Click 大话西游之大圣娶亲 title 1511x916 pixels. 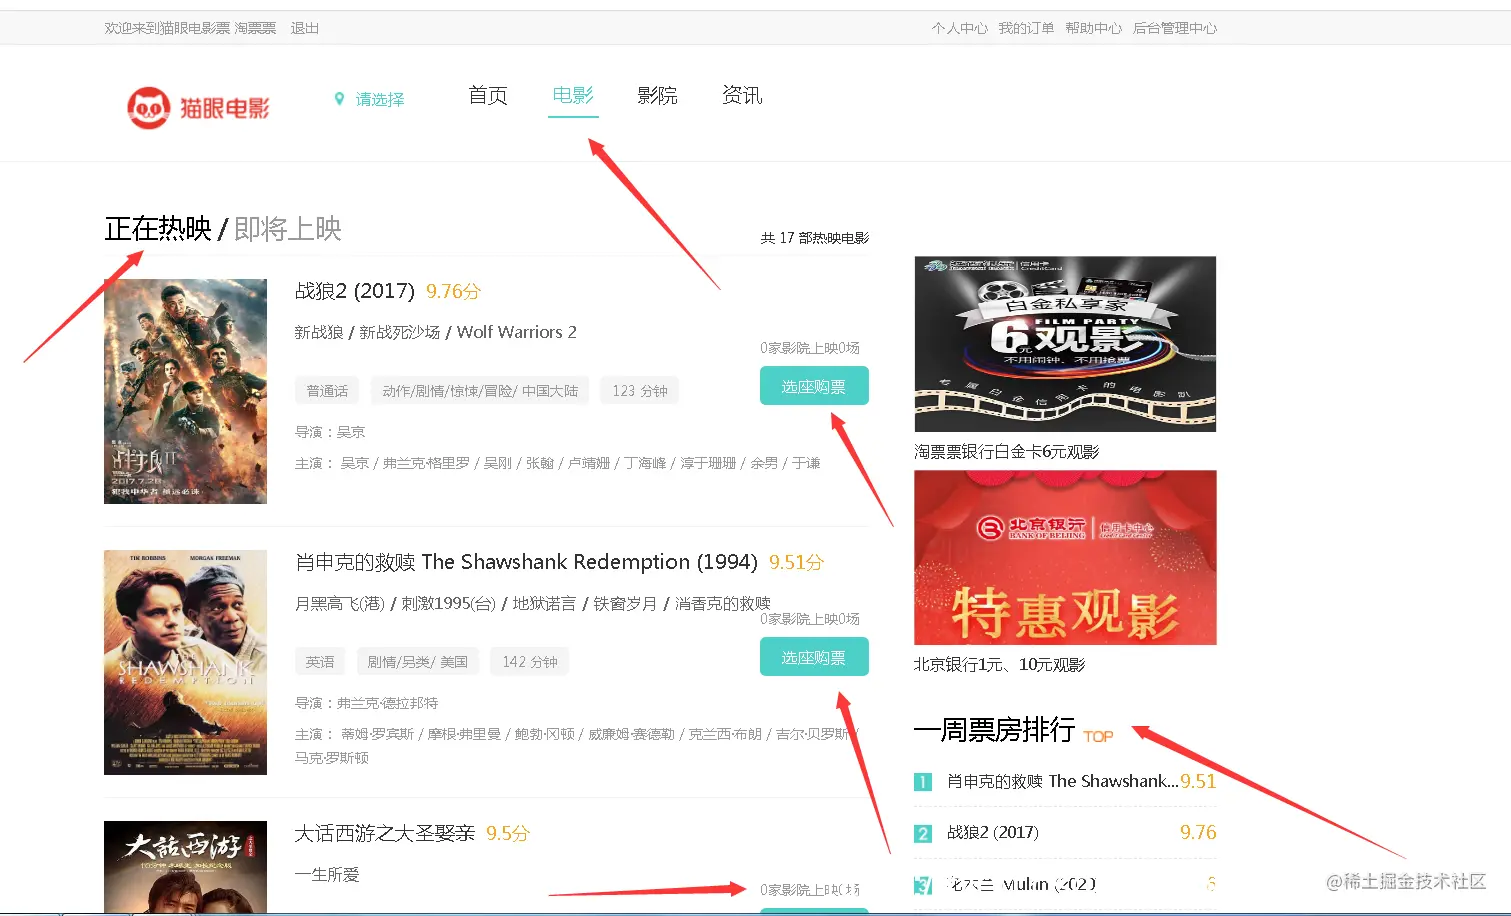click(385, 833)
